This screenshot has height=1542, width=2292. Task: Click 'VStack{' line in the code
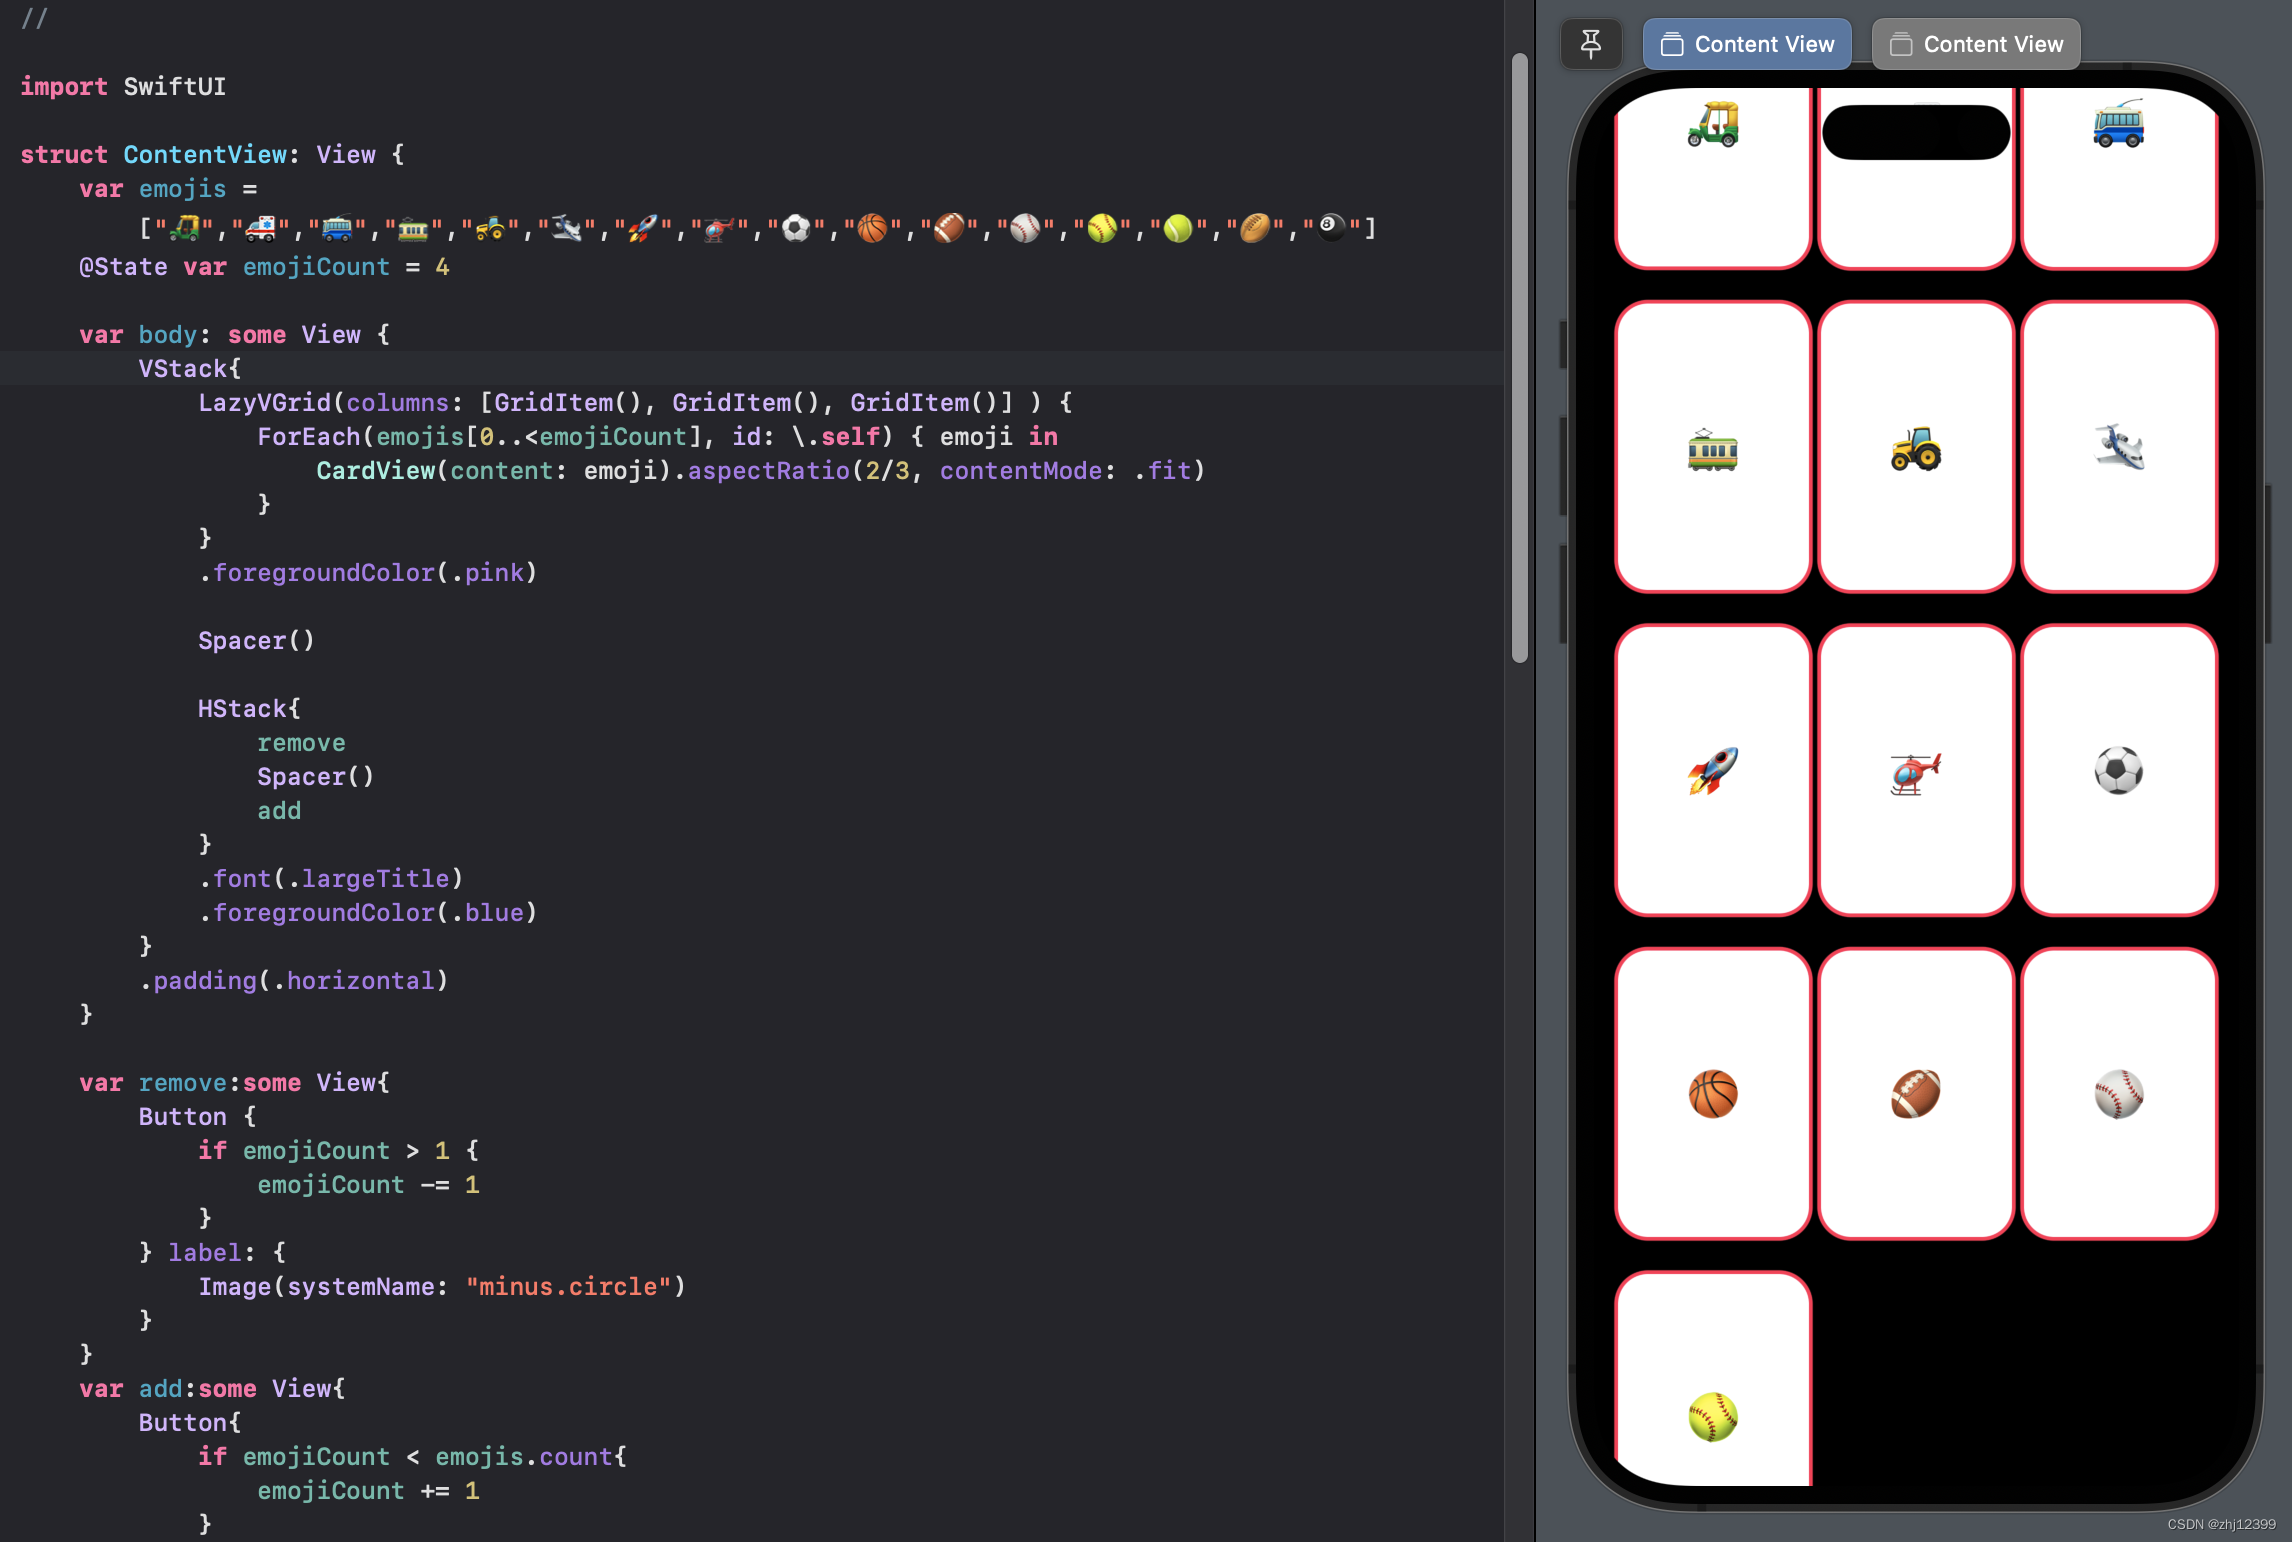(x=190, y=369)
